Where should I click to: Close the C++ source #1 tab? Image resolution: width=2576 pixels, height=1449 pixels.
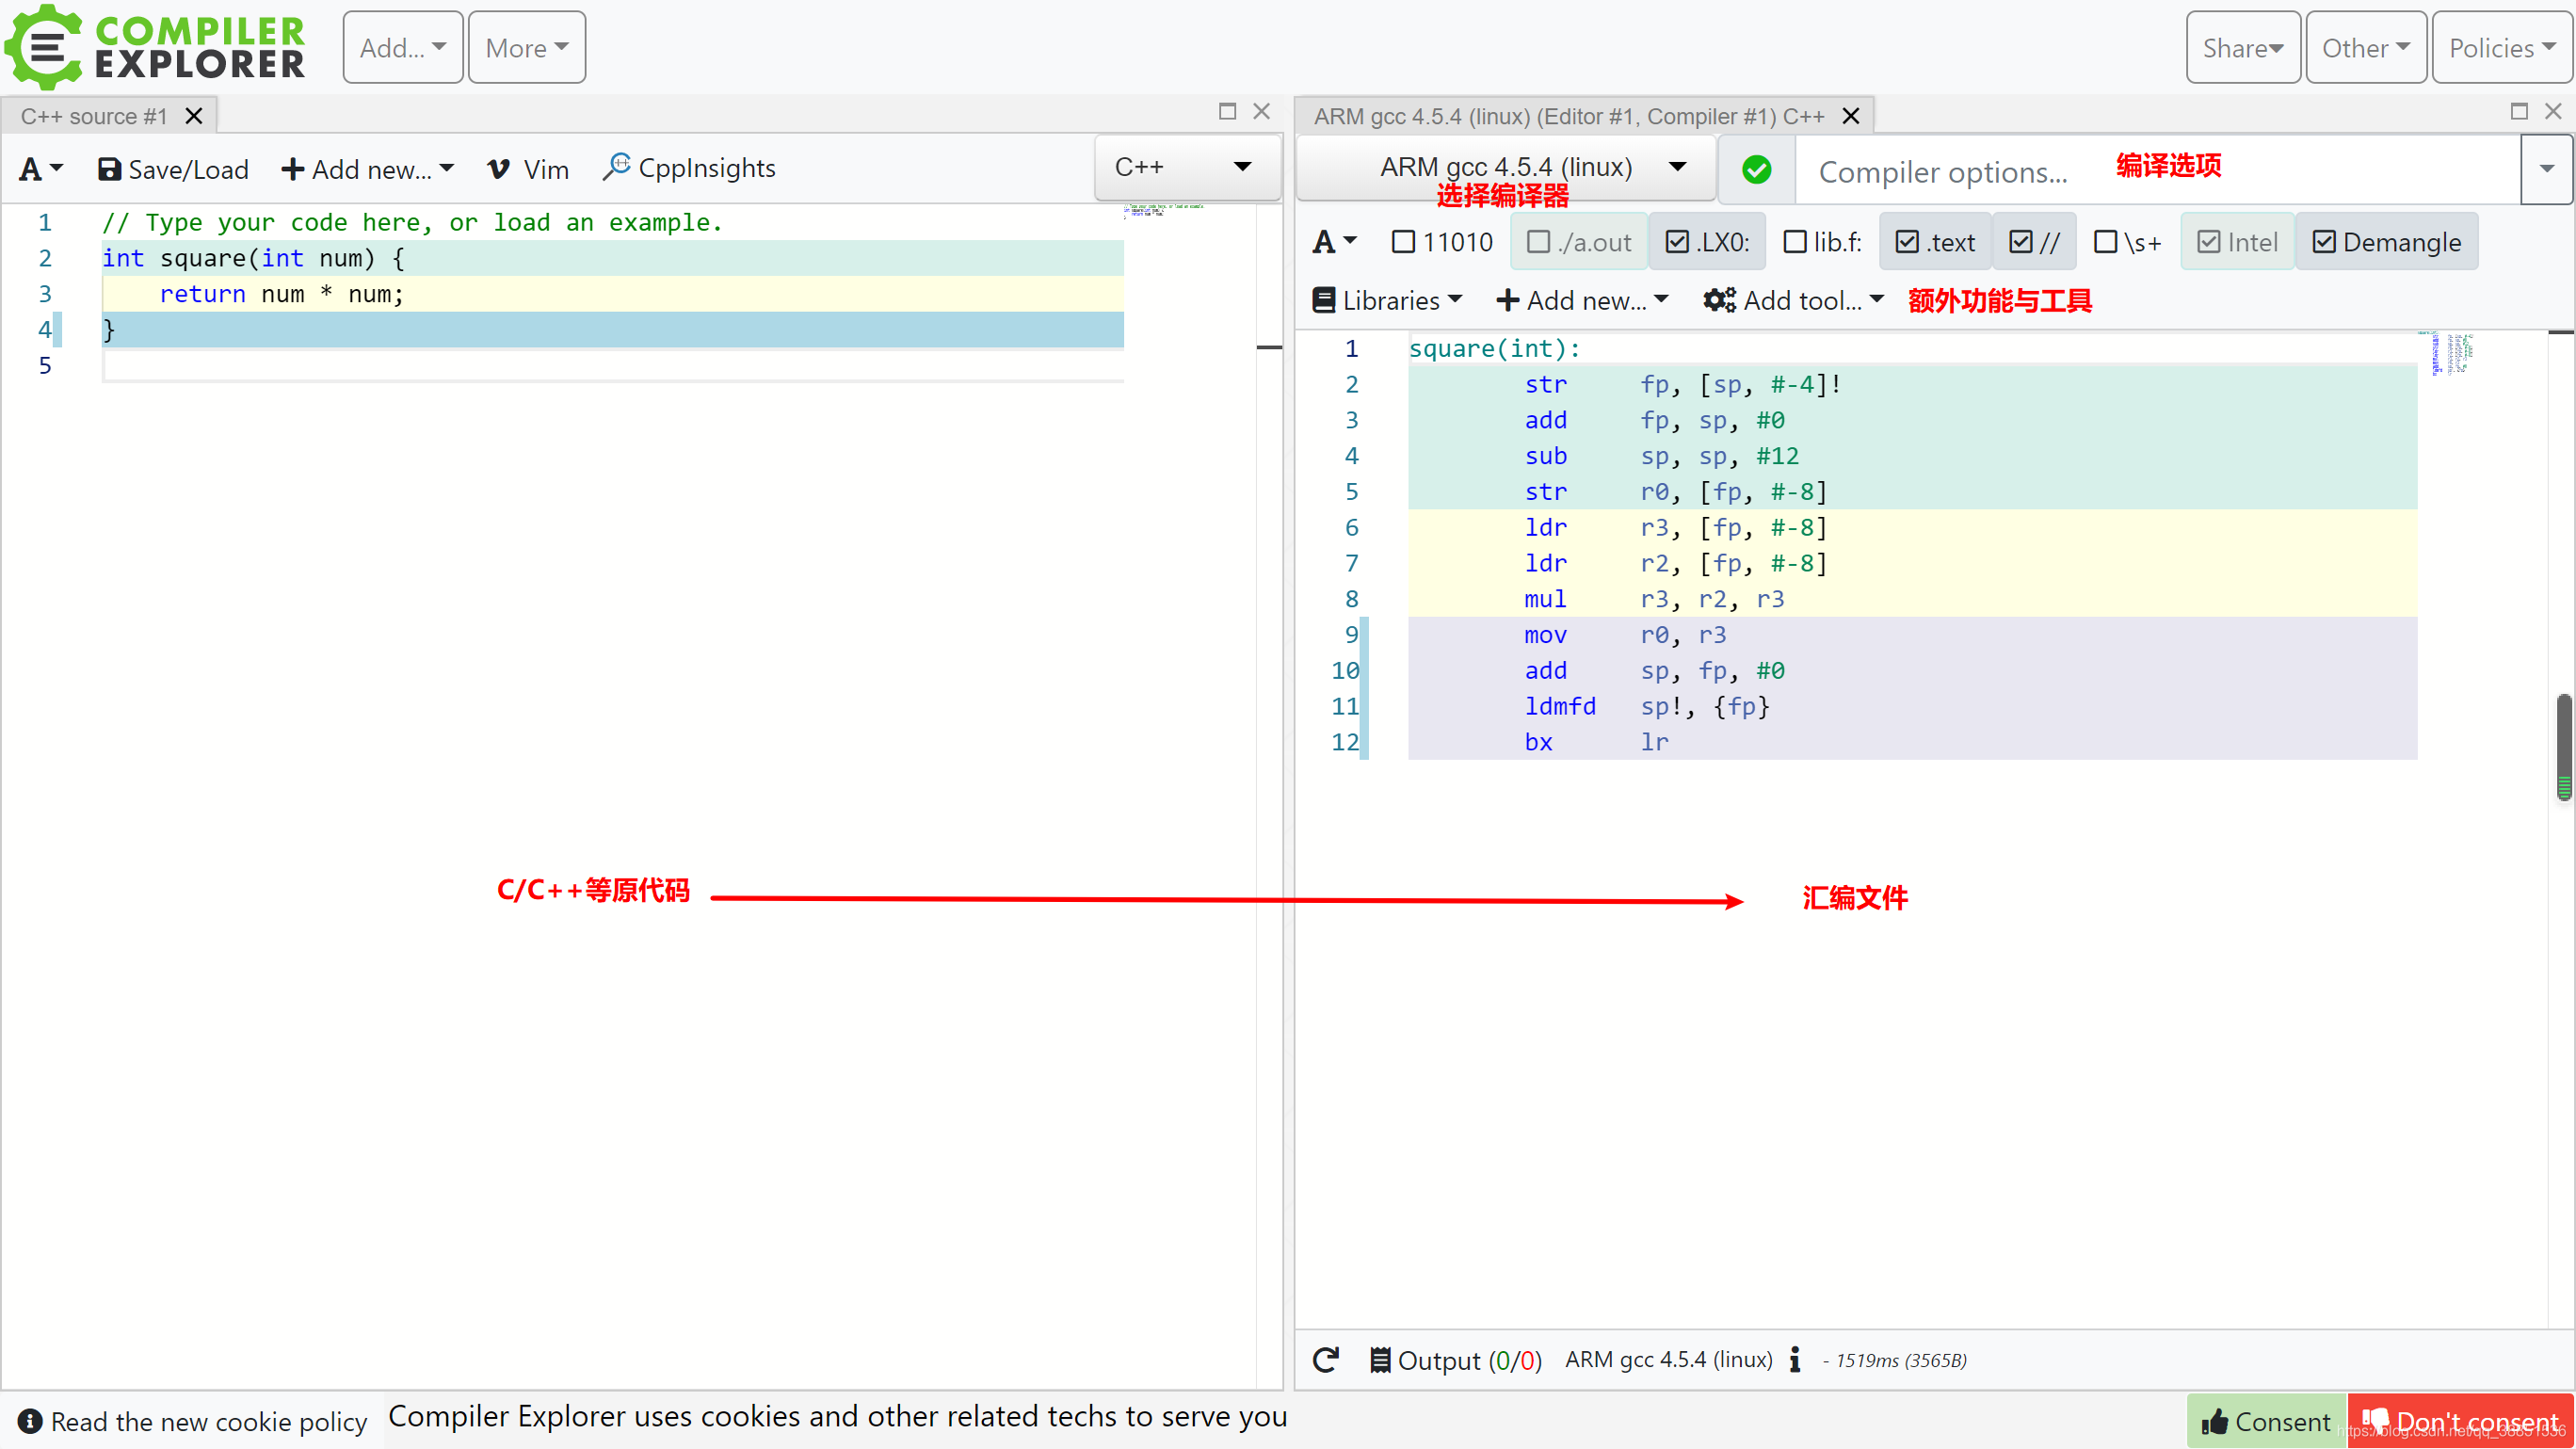tap(194, 117)
